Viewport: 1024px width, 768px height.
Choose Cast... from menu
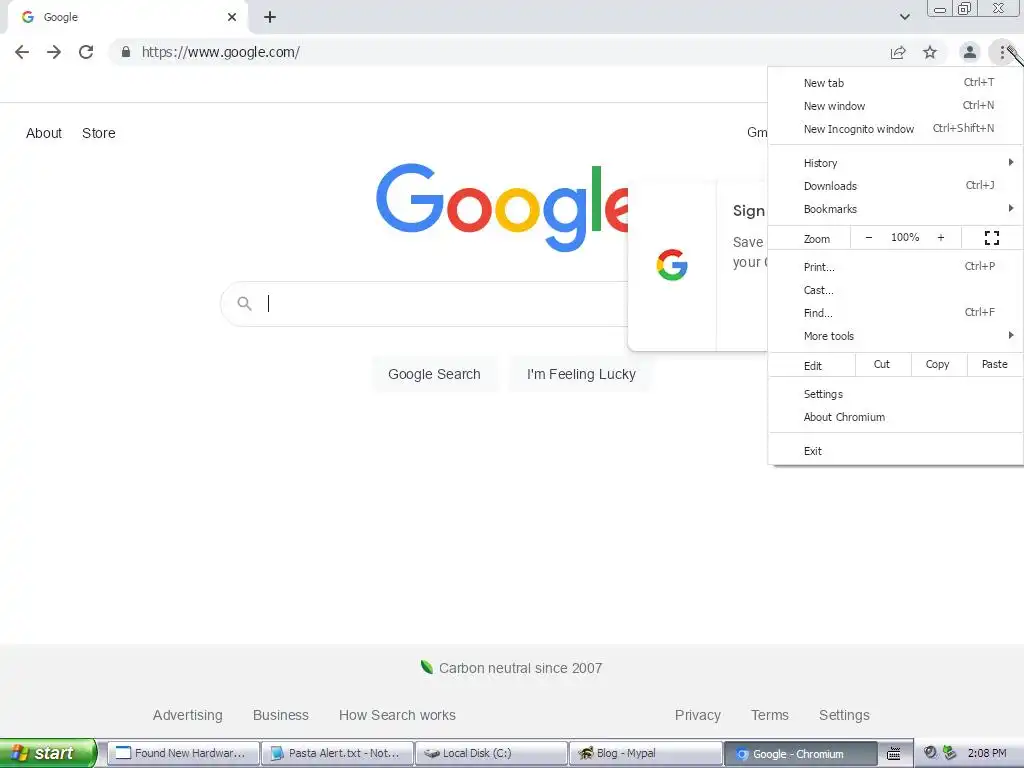pos(895,290)
